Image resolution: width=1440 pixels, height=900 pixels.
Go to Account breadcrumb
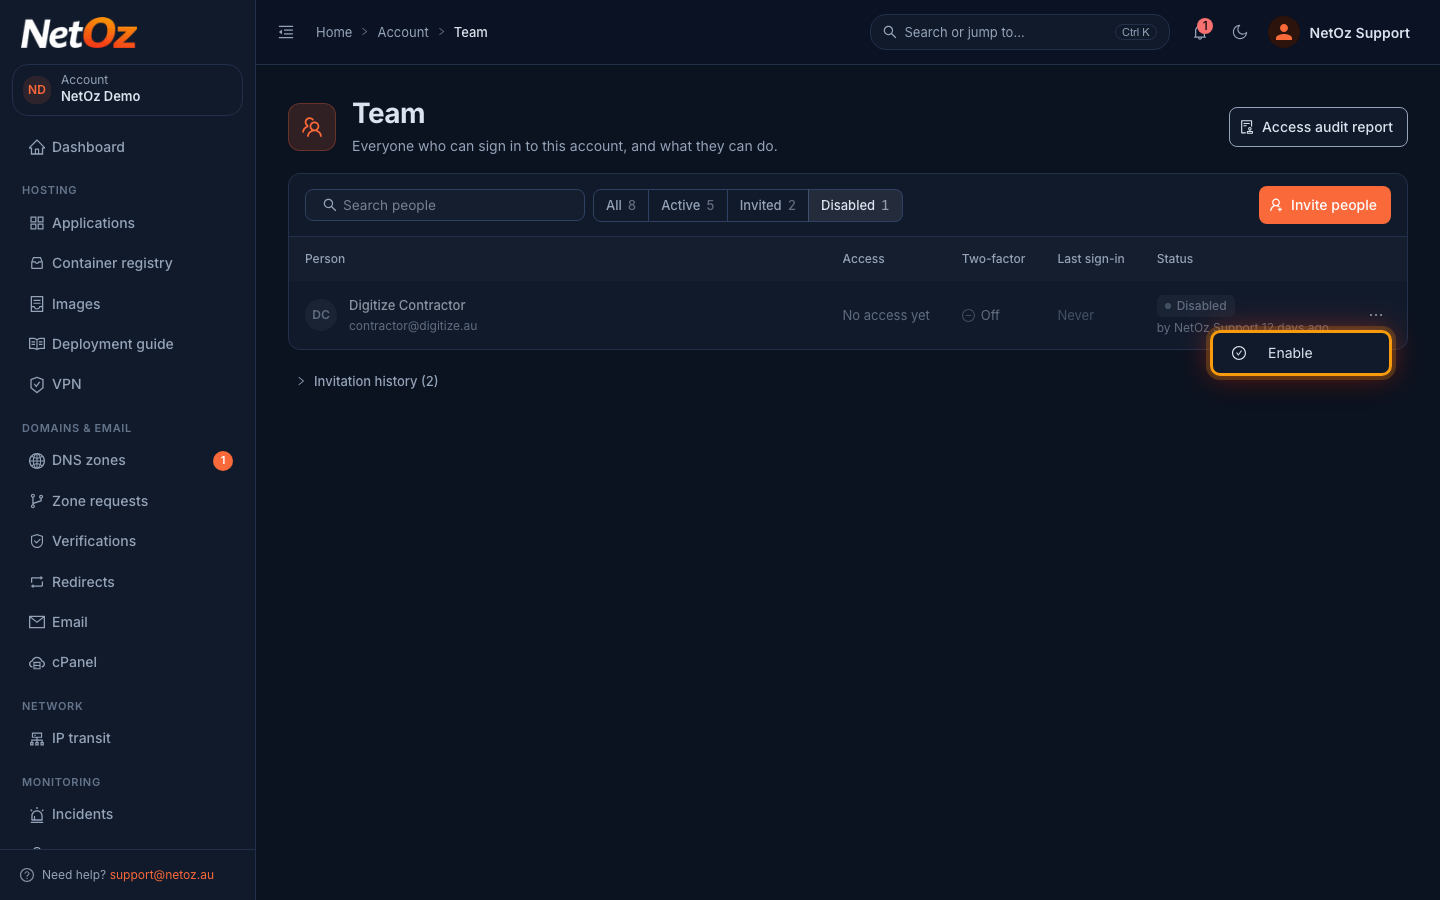click(x=403, y=32)
